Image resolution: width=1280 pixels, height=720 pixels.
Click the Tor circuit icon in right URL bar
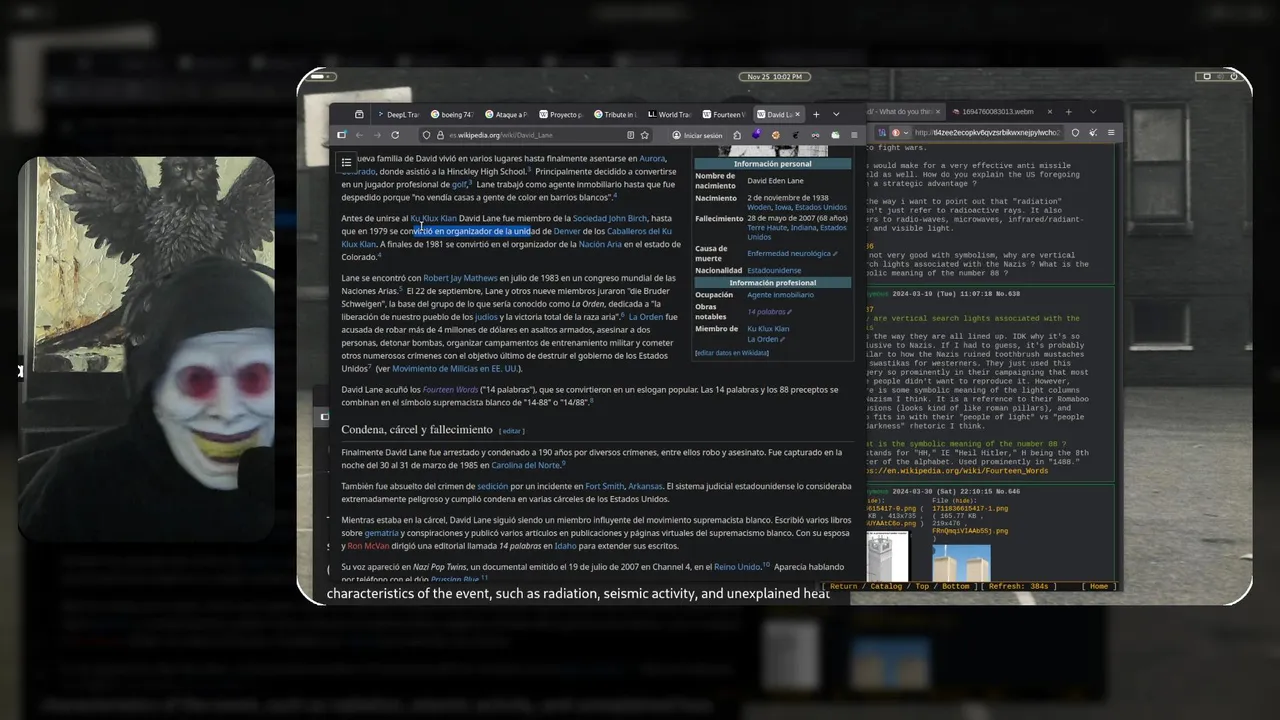[882, 132]
